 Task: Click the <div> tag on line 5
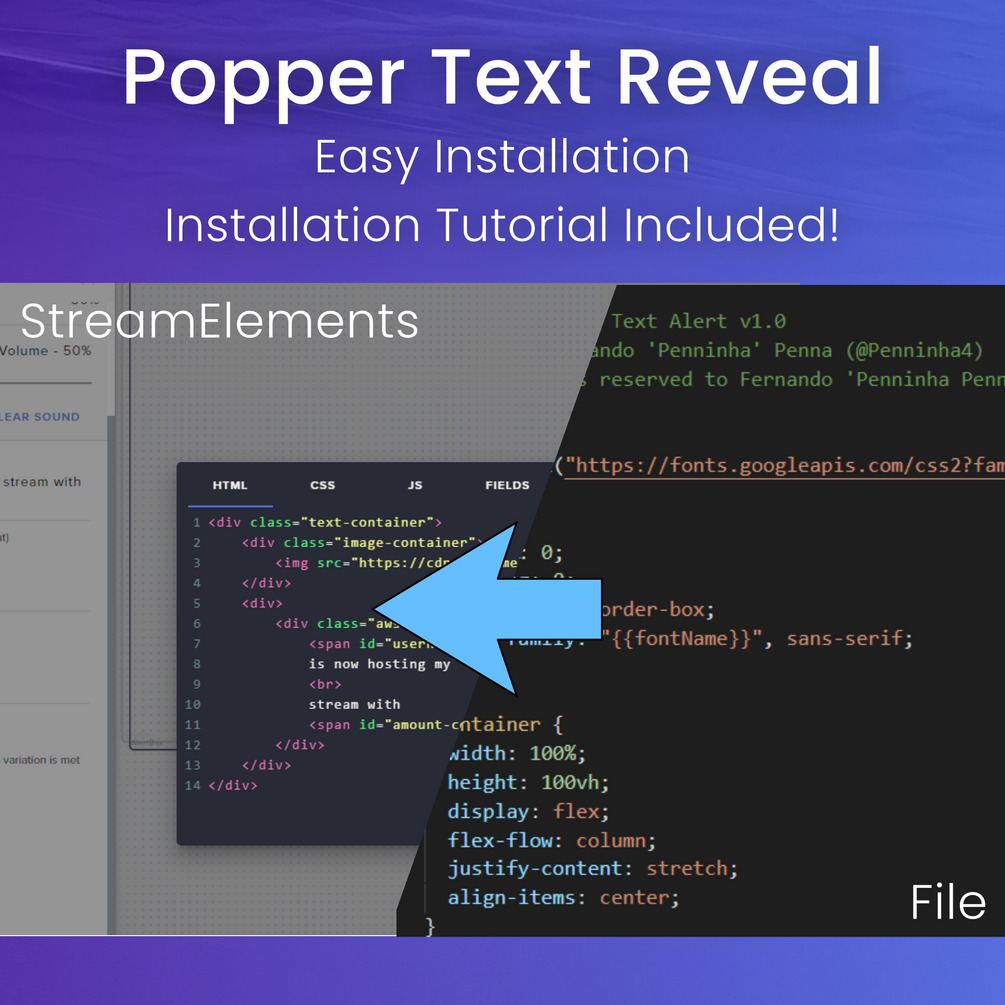pos(262,603)
